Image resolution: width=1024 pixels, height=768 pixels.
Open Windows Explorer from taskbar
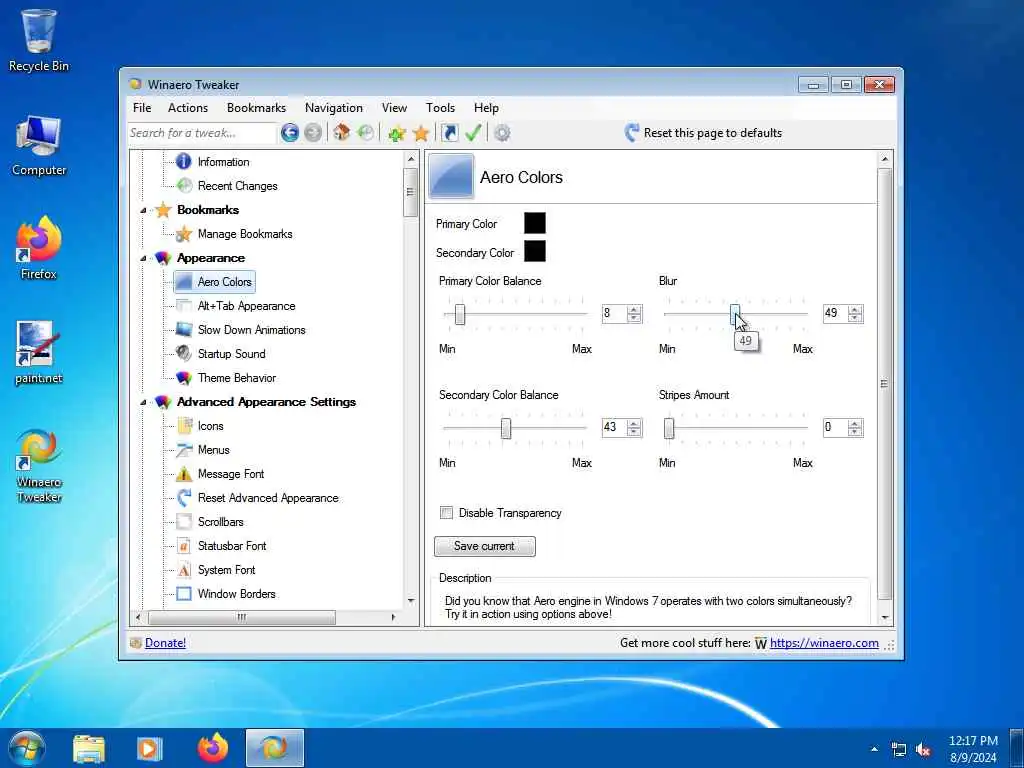pos(89,749)
